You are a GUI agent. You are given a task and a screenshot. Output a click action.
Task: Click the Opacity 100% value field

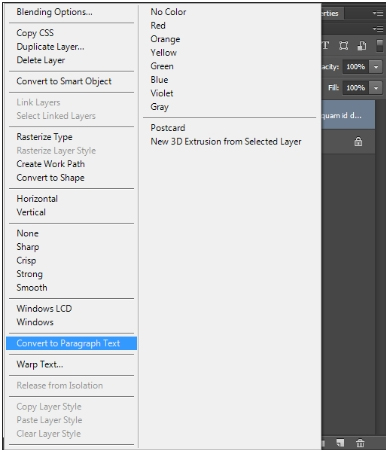pyautogui.click(x=356, y=67)
